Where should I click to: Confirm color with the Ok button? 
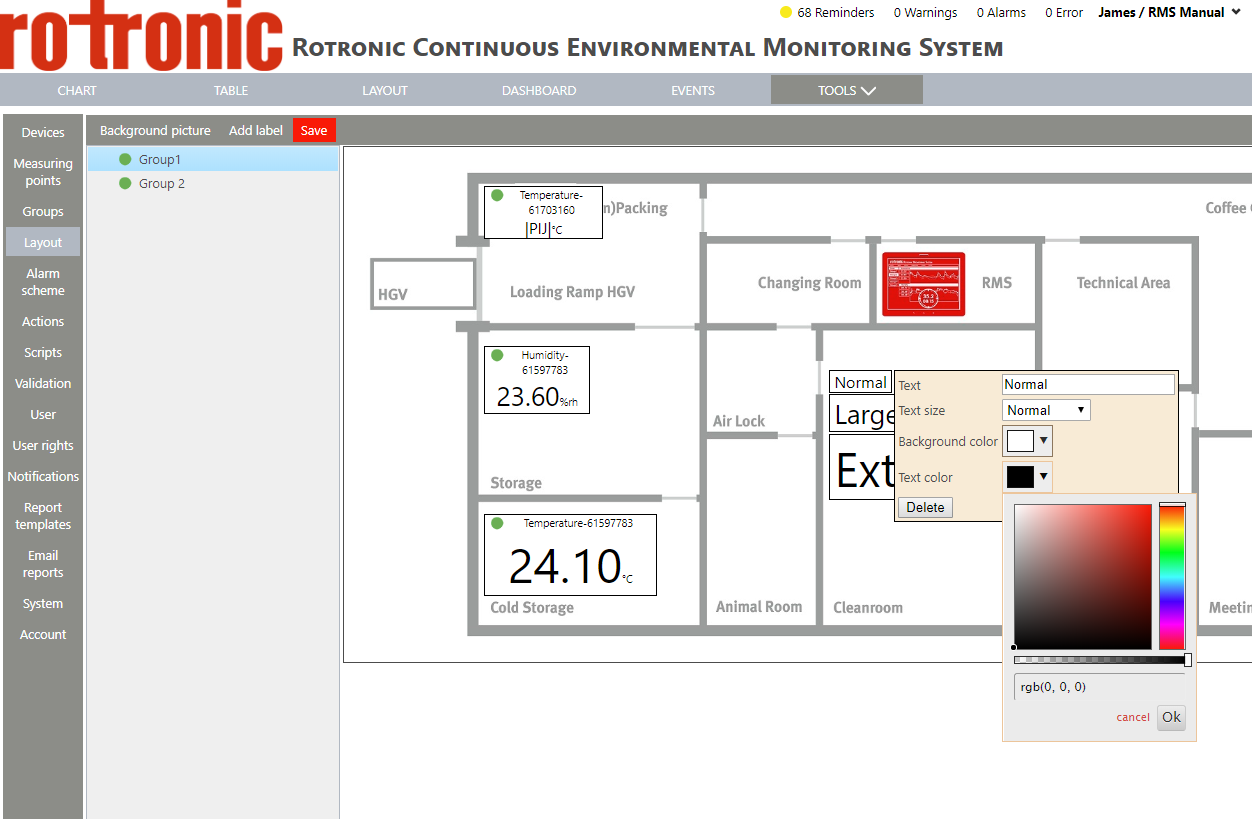(x=1171, y=717)
